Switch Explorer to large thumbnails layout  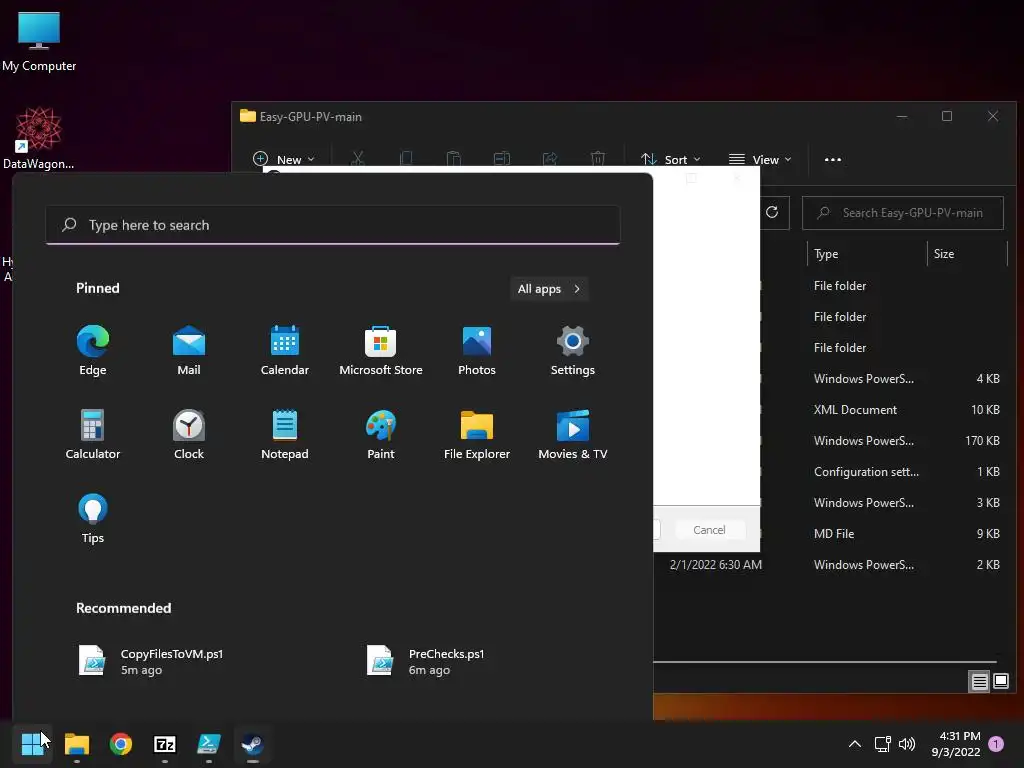pyautogui.click(x=1001, y=682)
